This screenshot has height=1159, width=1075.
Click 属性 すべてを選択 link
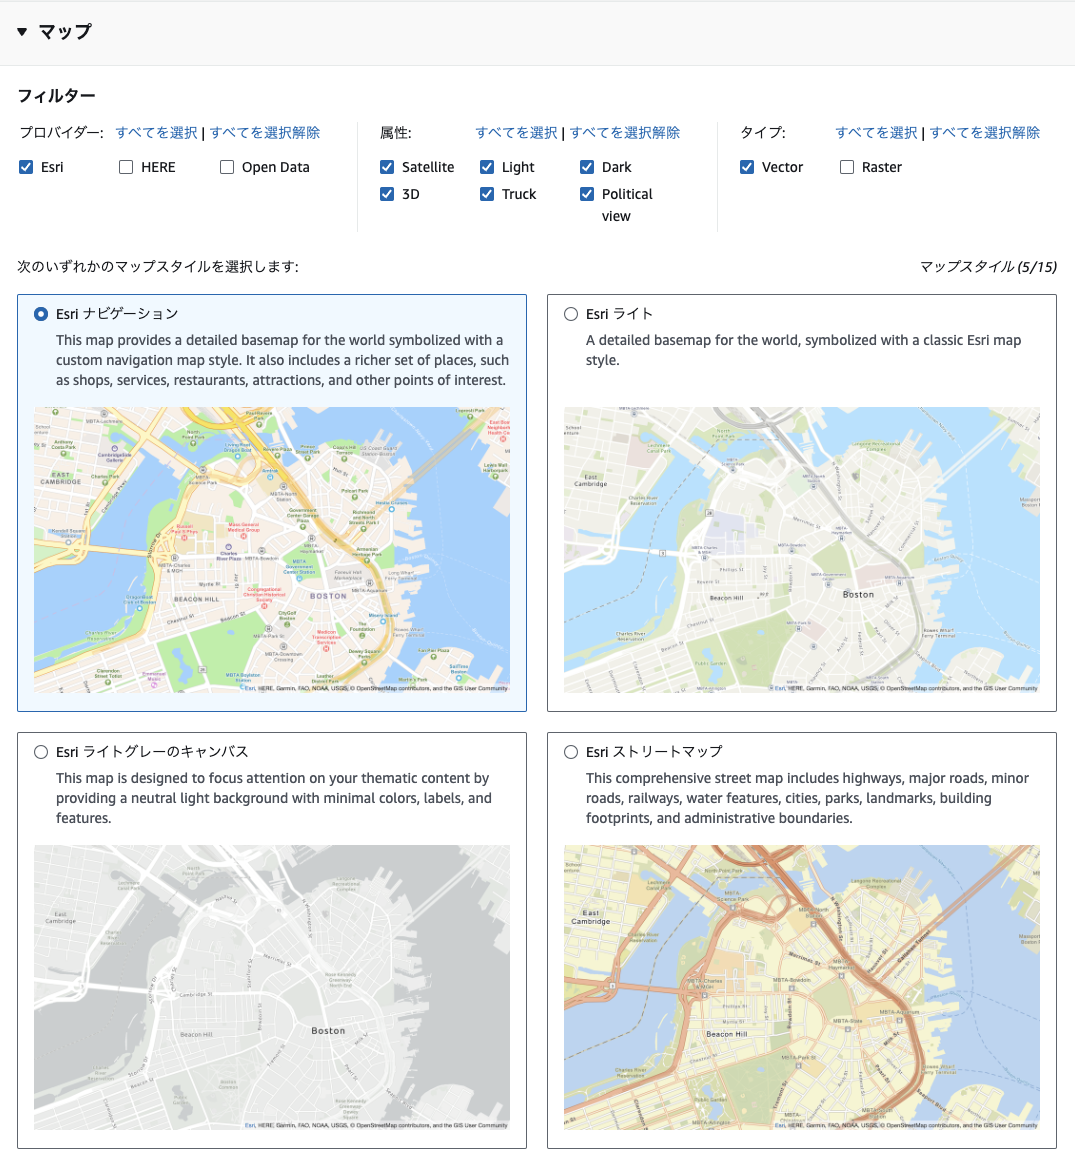coord(516,133)
